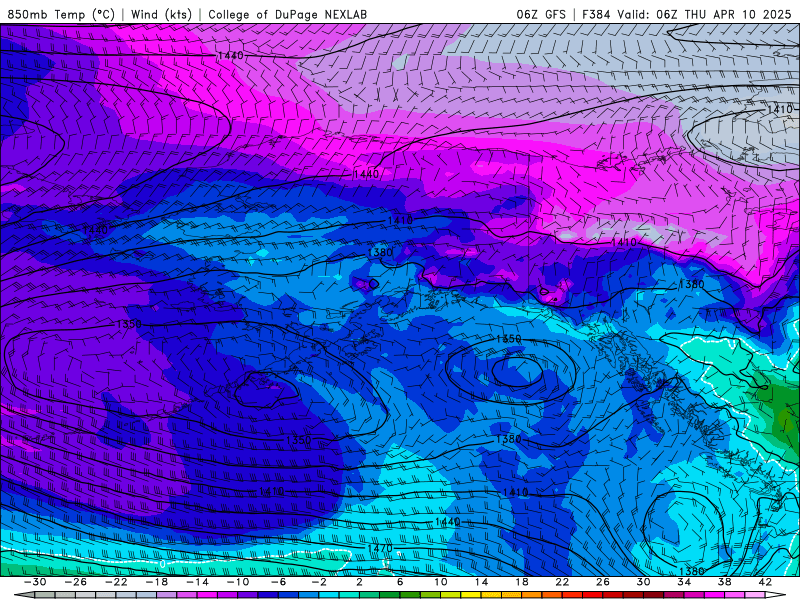Click 'F384 Valid: 06Z THU APR 10 2025' text
This screenshot has height=600, width=800.
tap(686, 14)
